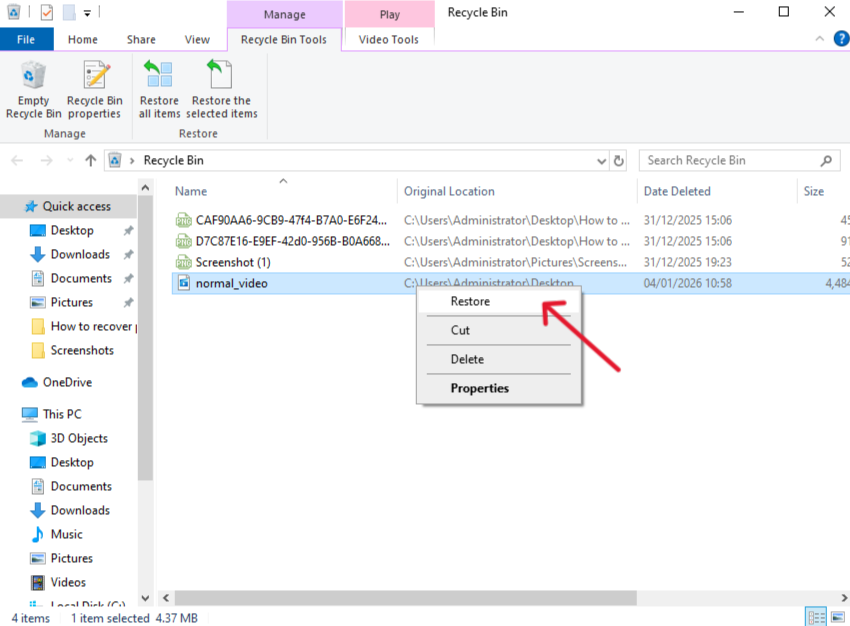Restore the selected items
The height and width of the screenshot is (626, 850).
tap(221, 90)
